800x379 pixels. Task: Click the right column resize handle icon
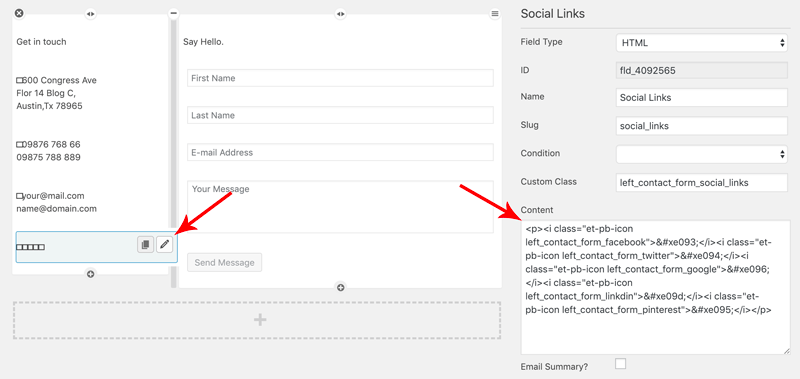click(340, 14)
